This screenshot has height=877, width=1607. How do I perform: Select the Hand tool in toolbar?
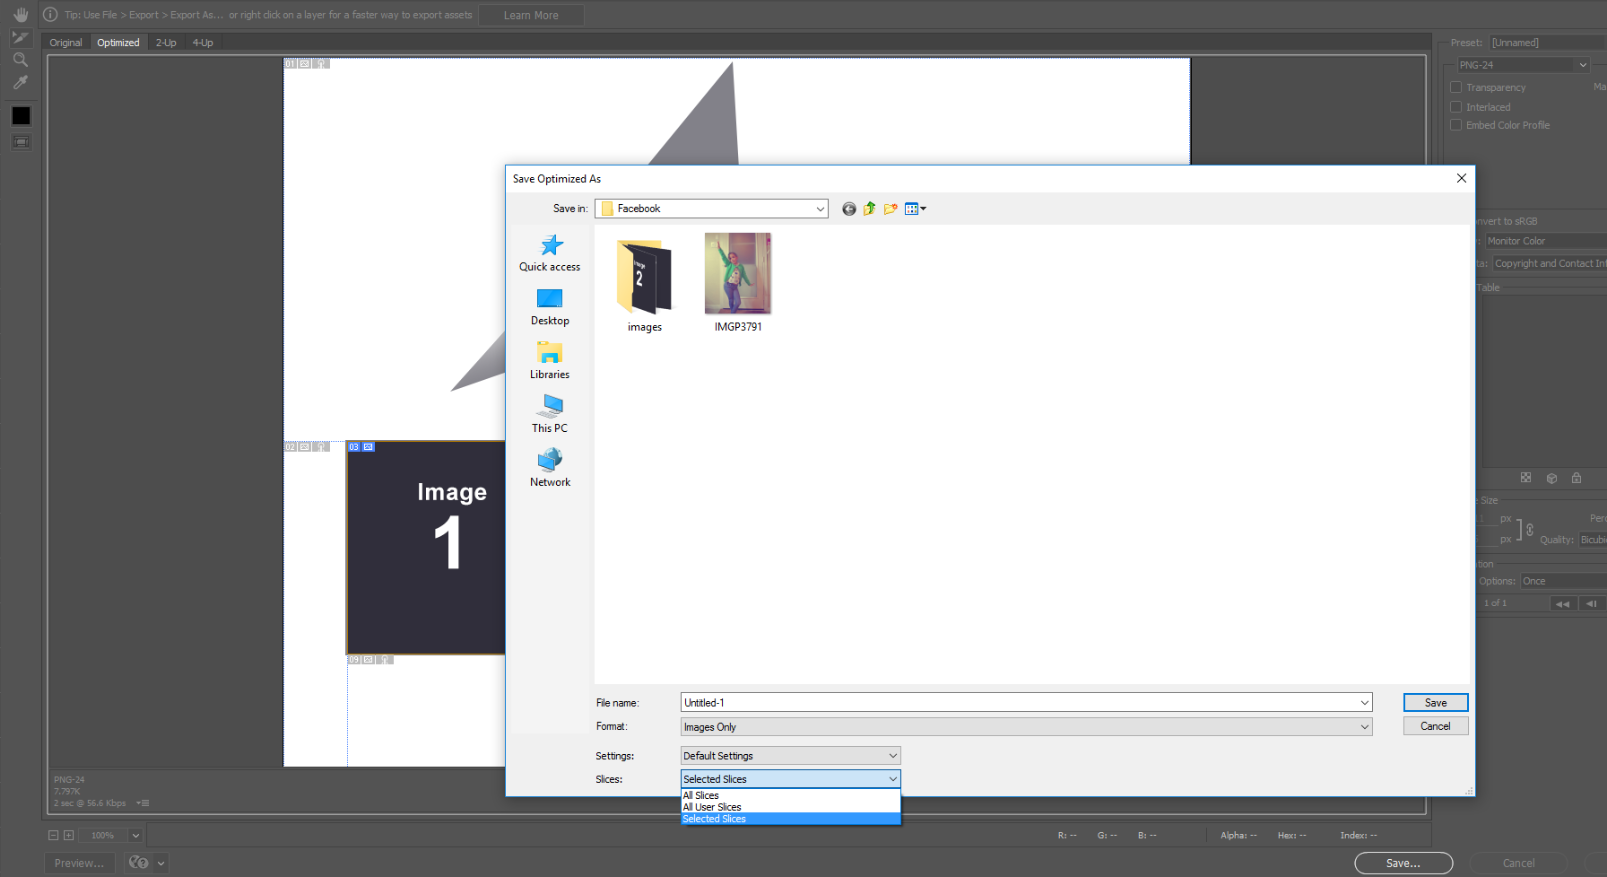point(20,15)
